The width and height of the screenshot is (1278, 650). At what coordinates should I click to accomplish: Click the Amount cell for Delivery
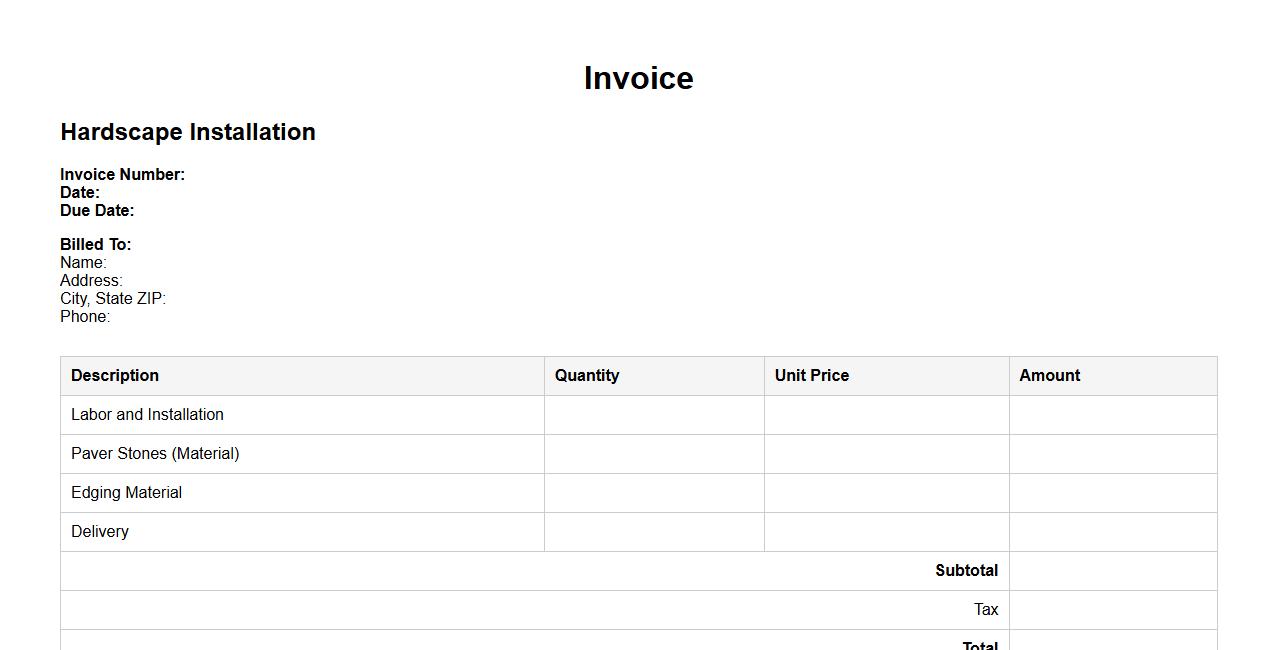(x=1113, y=531)
